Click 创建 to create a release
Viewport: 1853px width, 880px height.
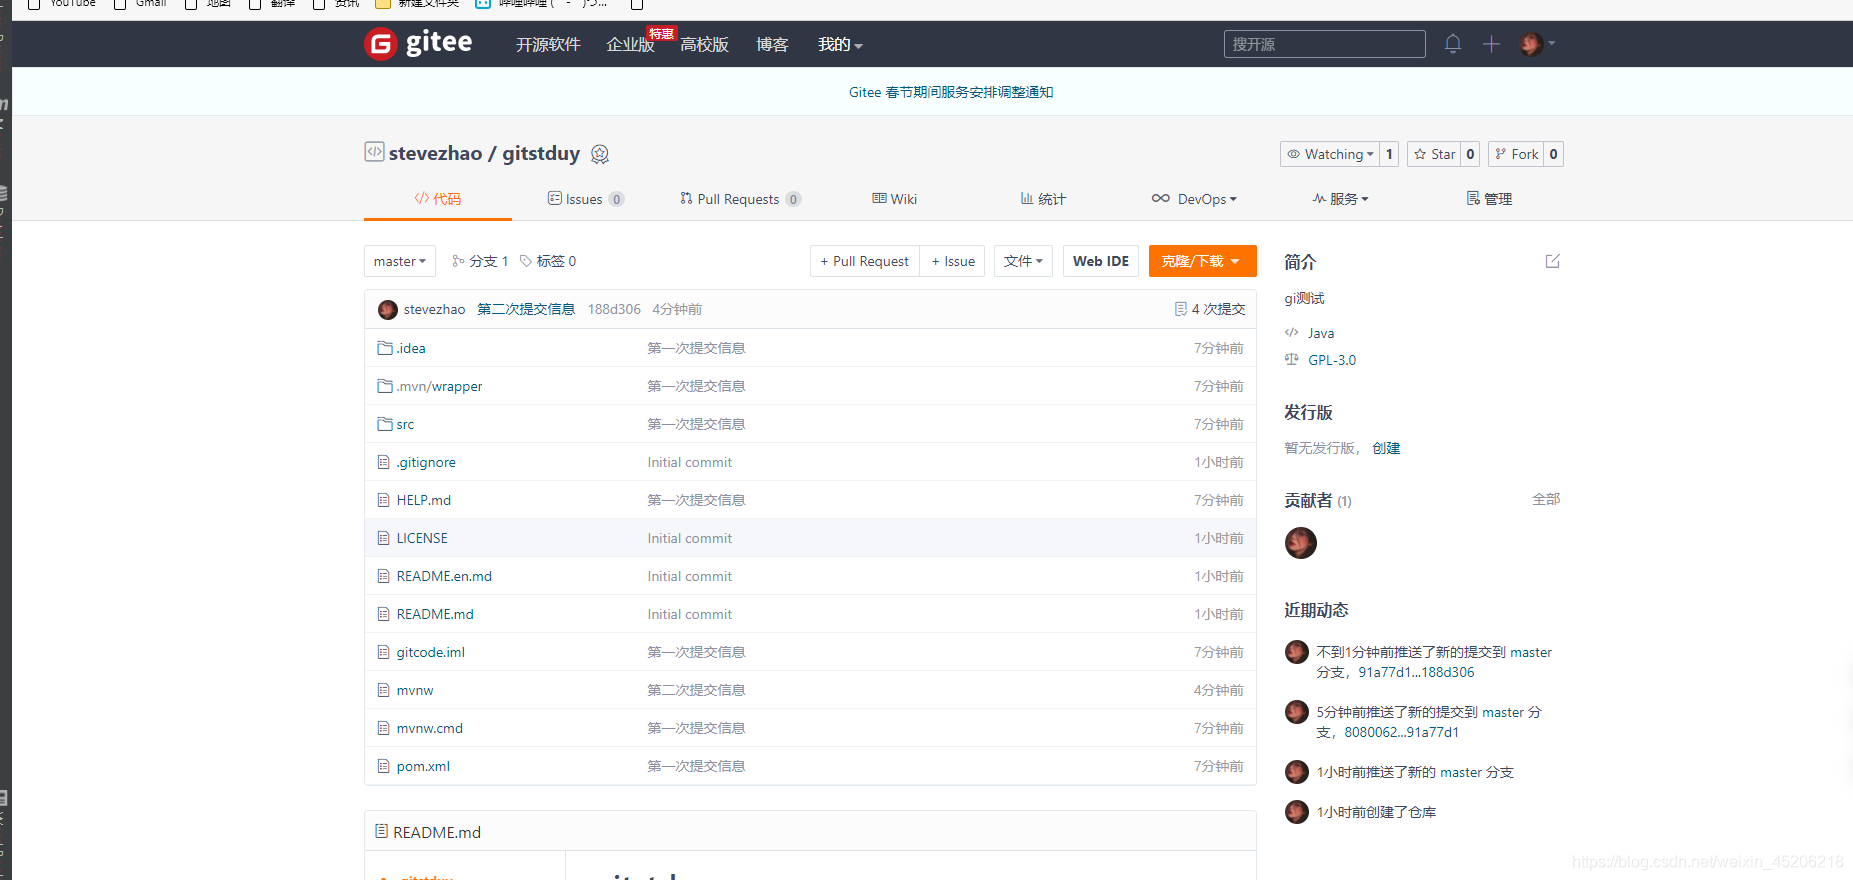[1386, 448]
